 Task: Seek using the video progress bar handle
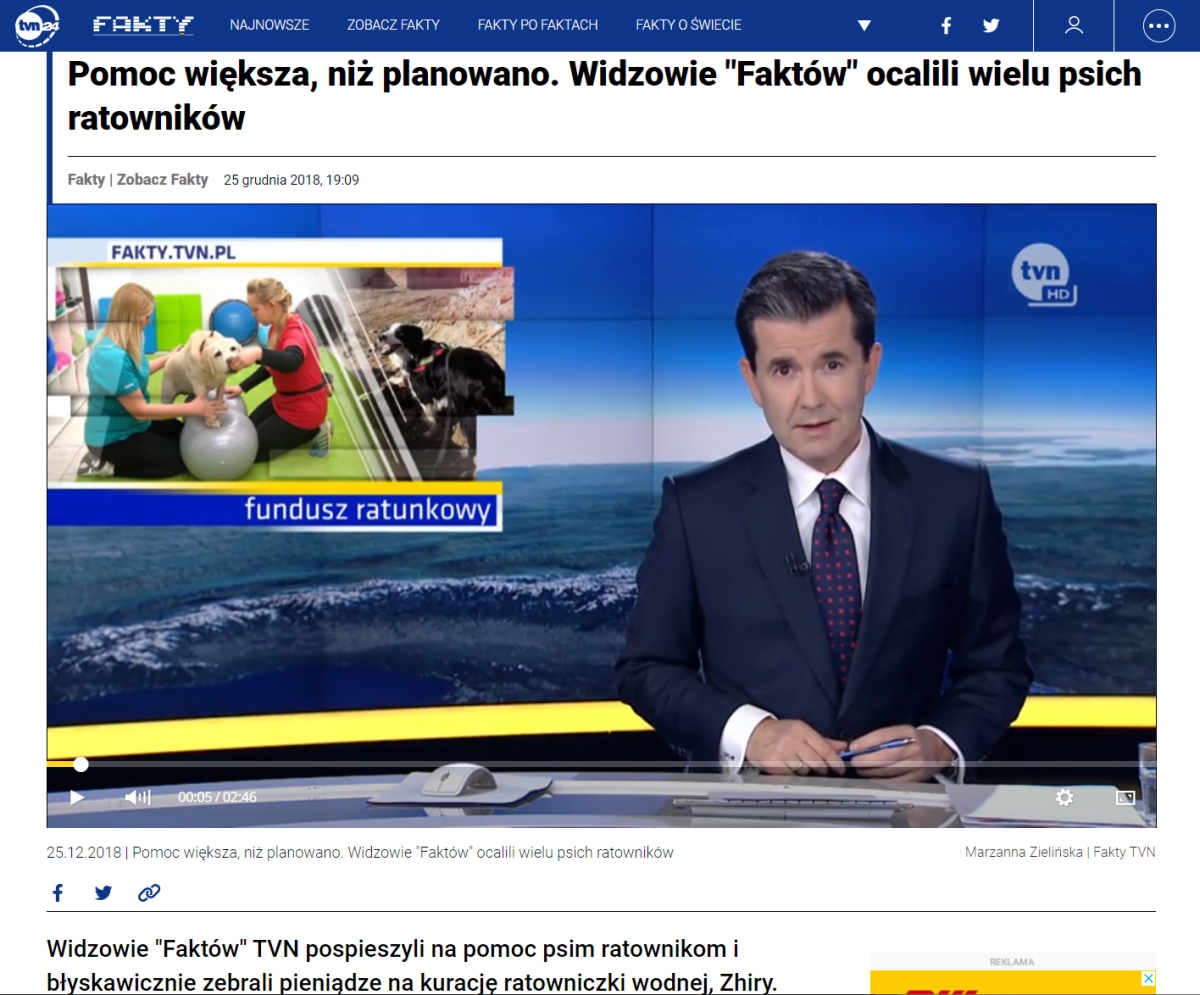coord(81,765)
